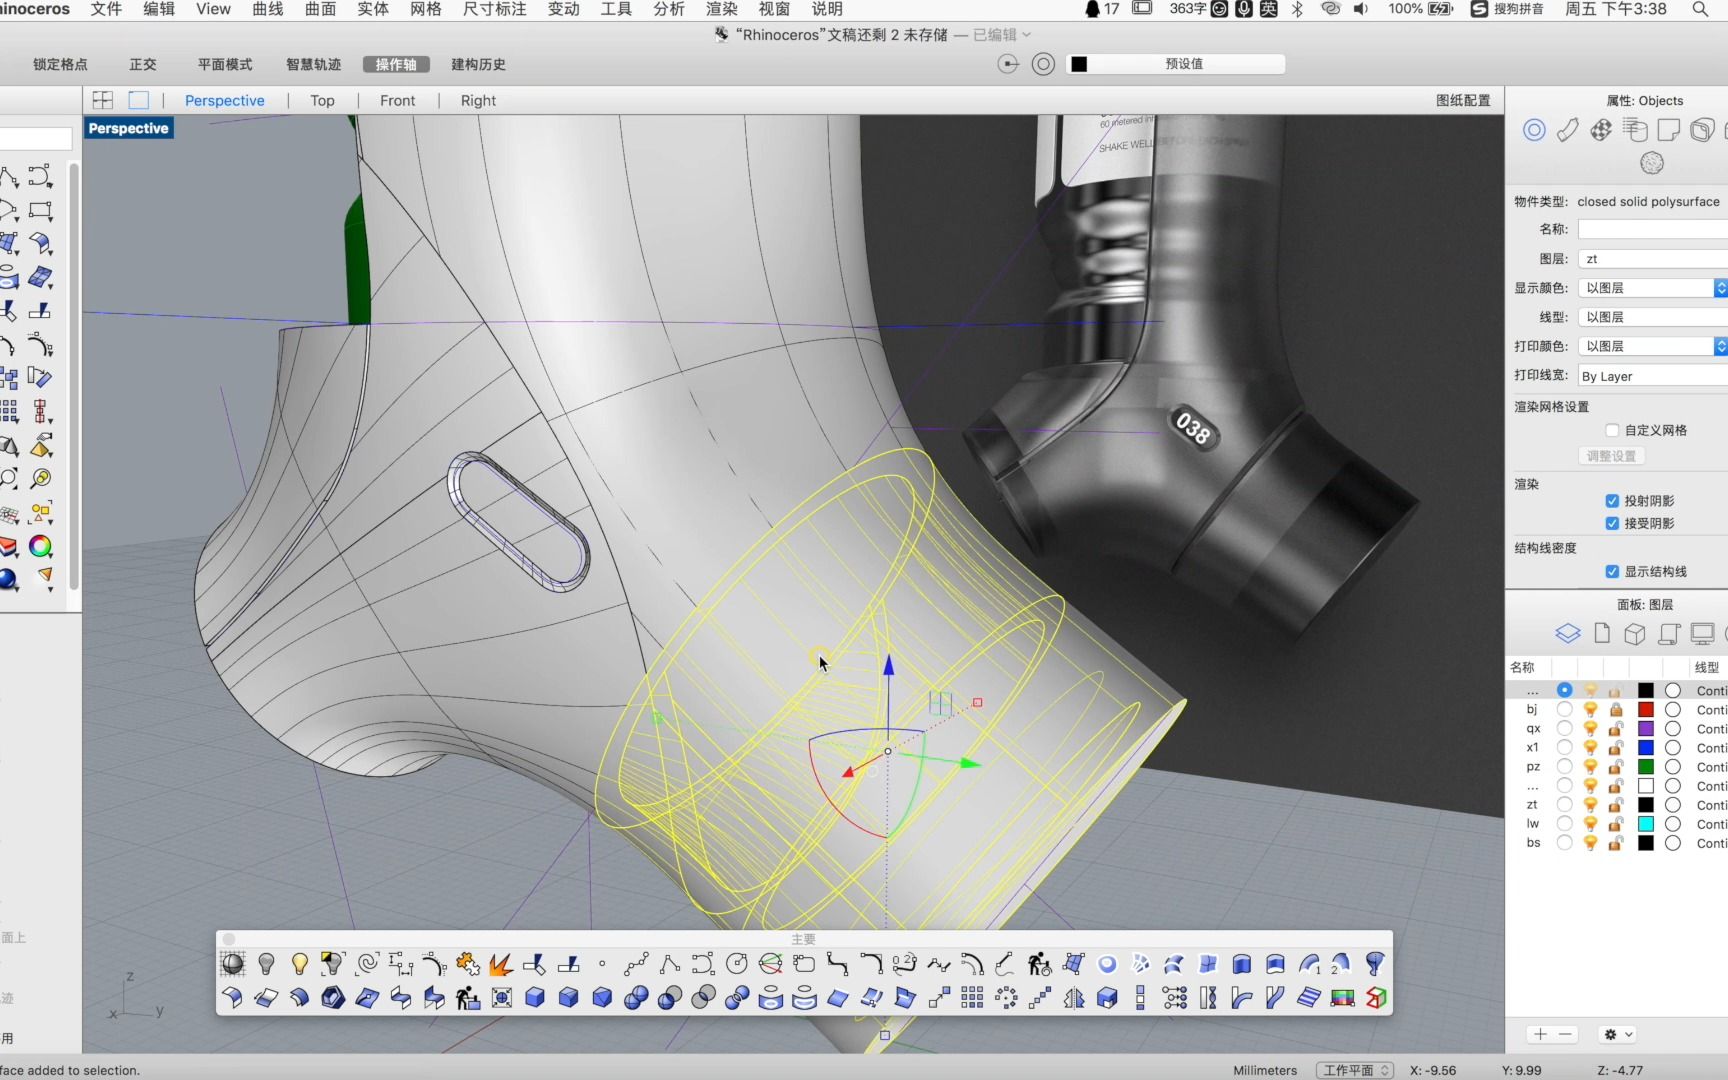Click the red color swatch of bj layer
This screenshot has width=1728, height=1080.
1645,710
